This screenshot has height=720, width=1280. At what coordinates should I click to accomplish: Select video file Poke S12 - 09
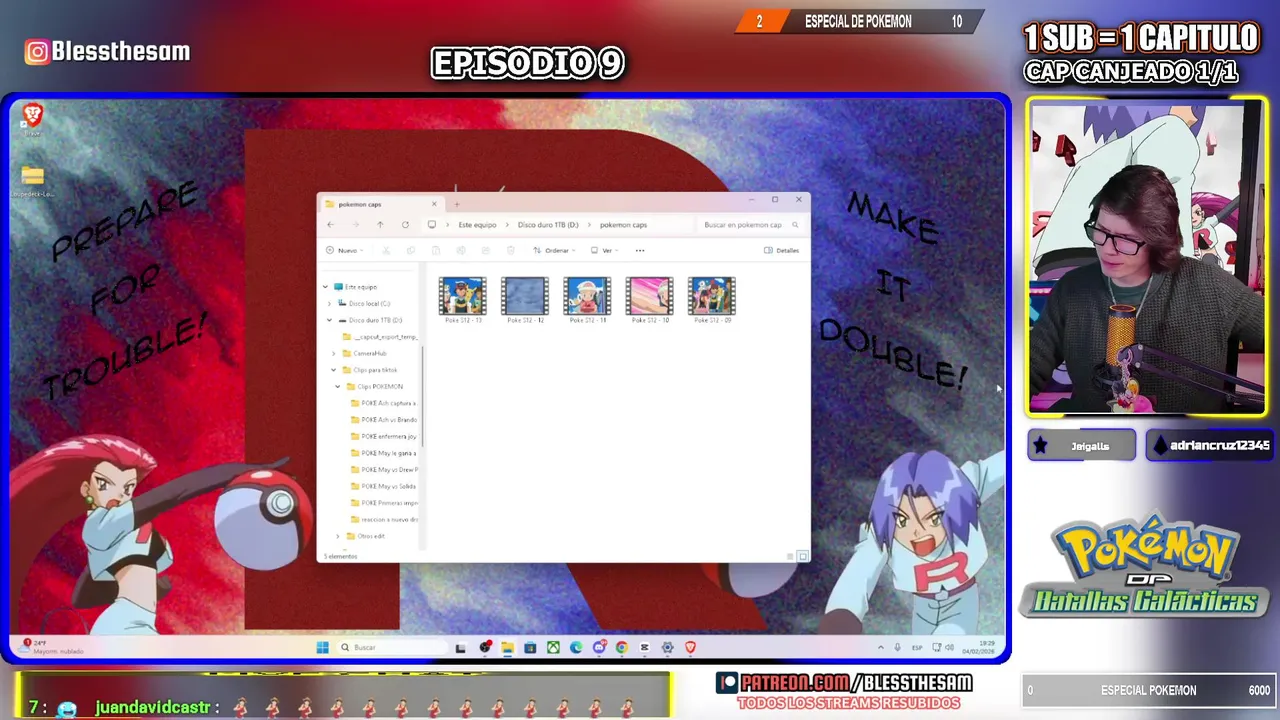[x=712, y=300]
